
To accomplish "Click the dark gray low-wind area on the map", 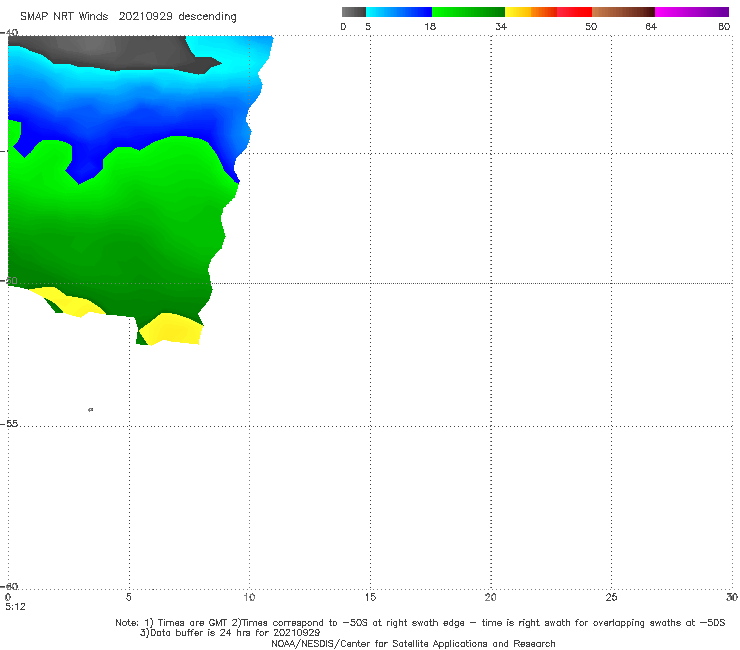I will tap(113, 52).
